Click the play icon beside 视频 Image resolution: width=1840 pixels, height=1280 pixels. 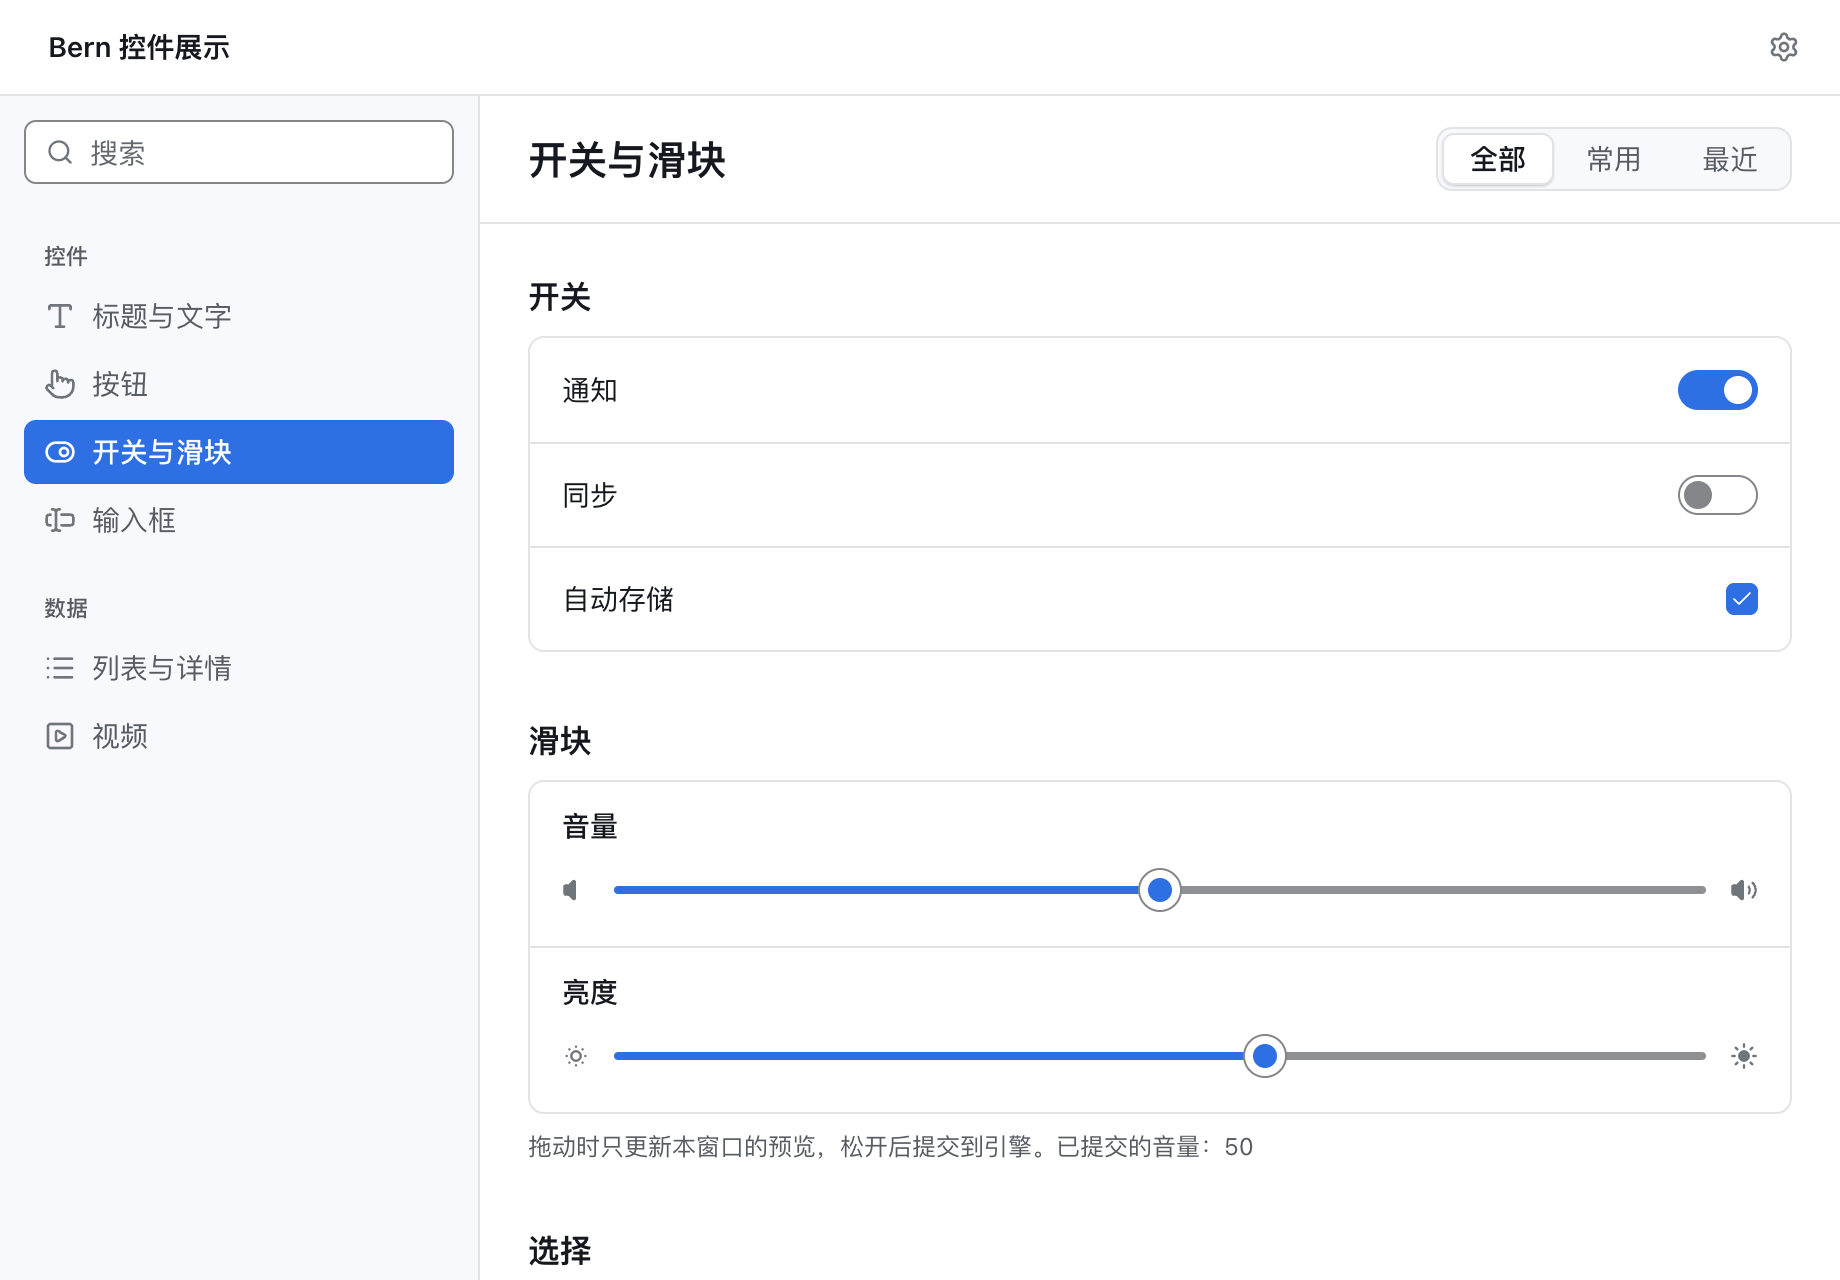coord(60,736)
